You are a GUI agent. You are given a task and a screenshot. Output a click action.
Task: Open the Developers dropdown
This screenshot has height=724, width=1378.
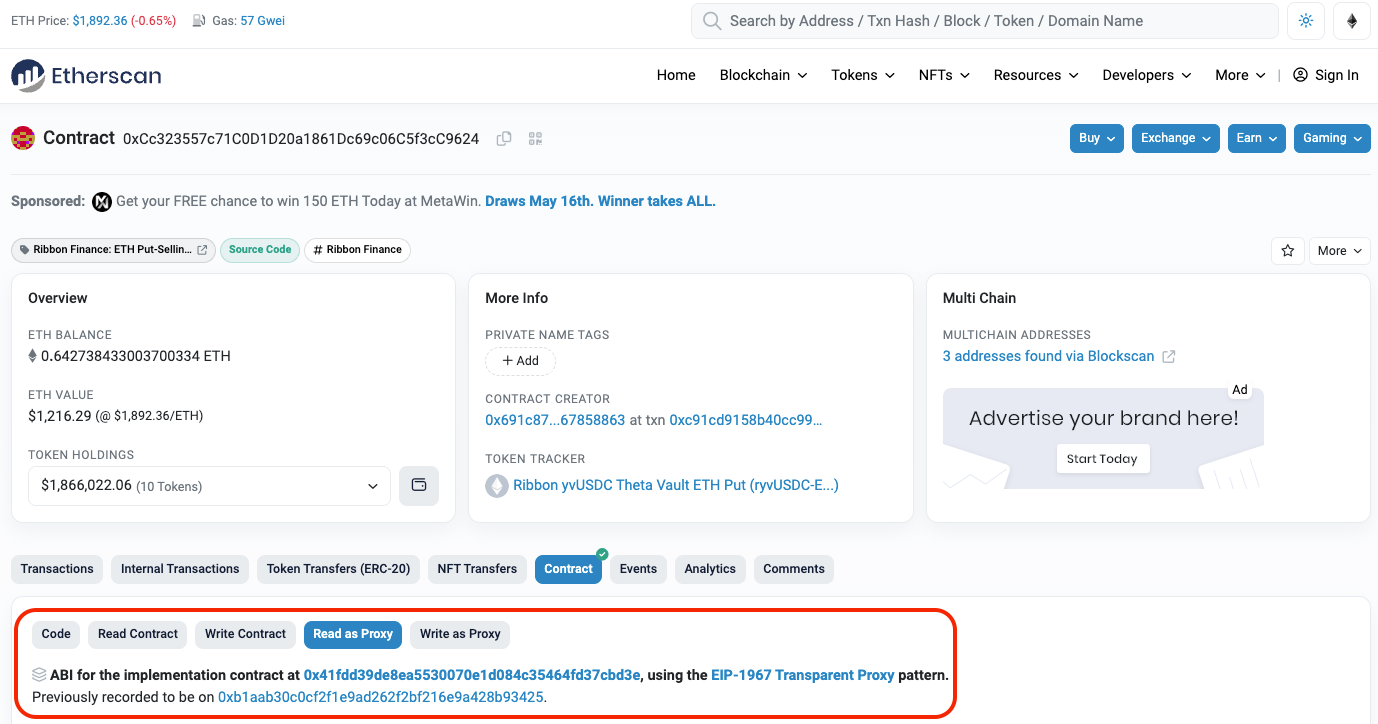[1147, 75]
